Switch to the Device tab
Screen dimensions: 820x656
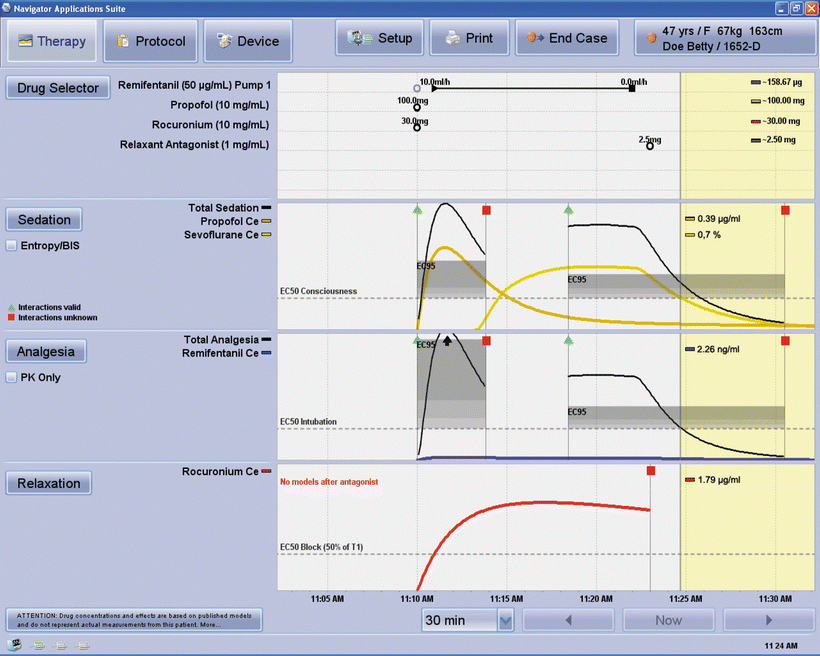[248, 42]
